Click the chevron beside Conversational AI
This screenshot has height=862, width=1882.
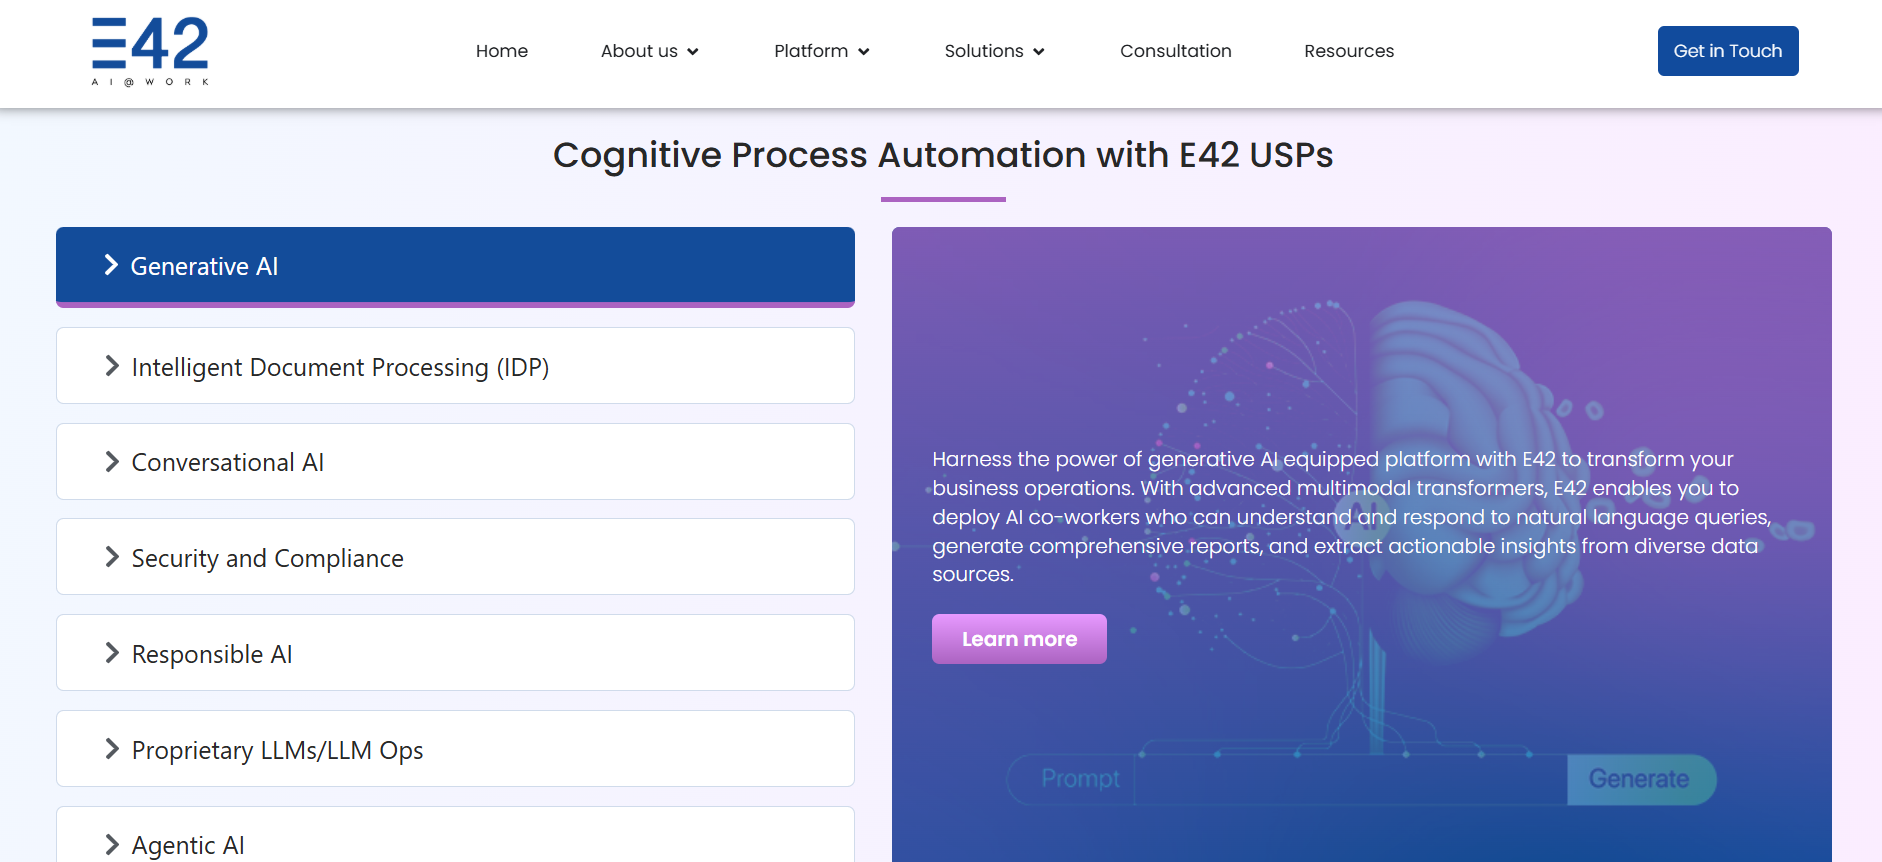coord(112,461)
